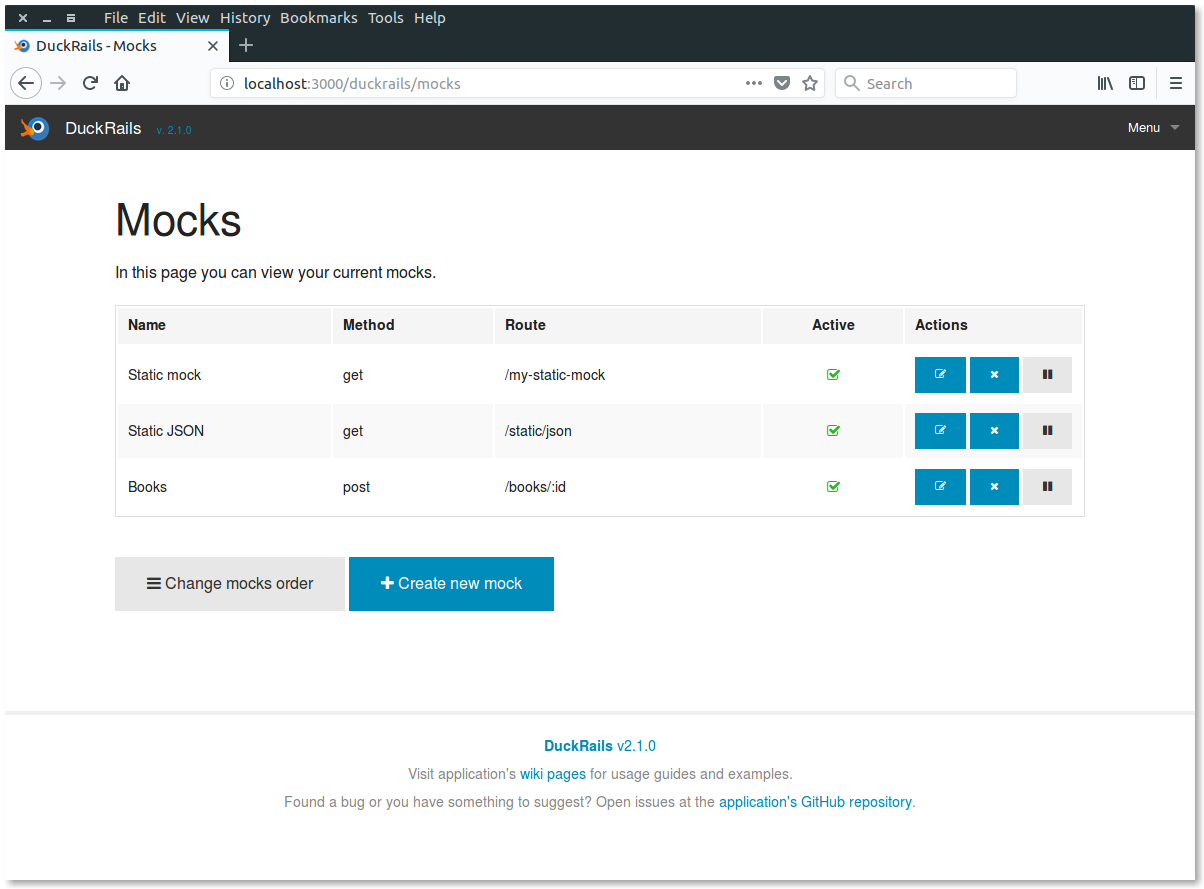
Task: Toggle the Active checkmark for Books
Action: tap(833, 487)
